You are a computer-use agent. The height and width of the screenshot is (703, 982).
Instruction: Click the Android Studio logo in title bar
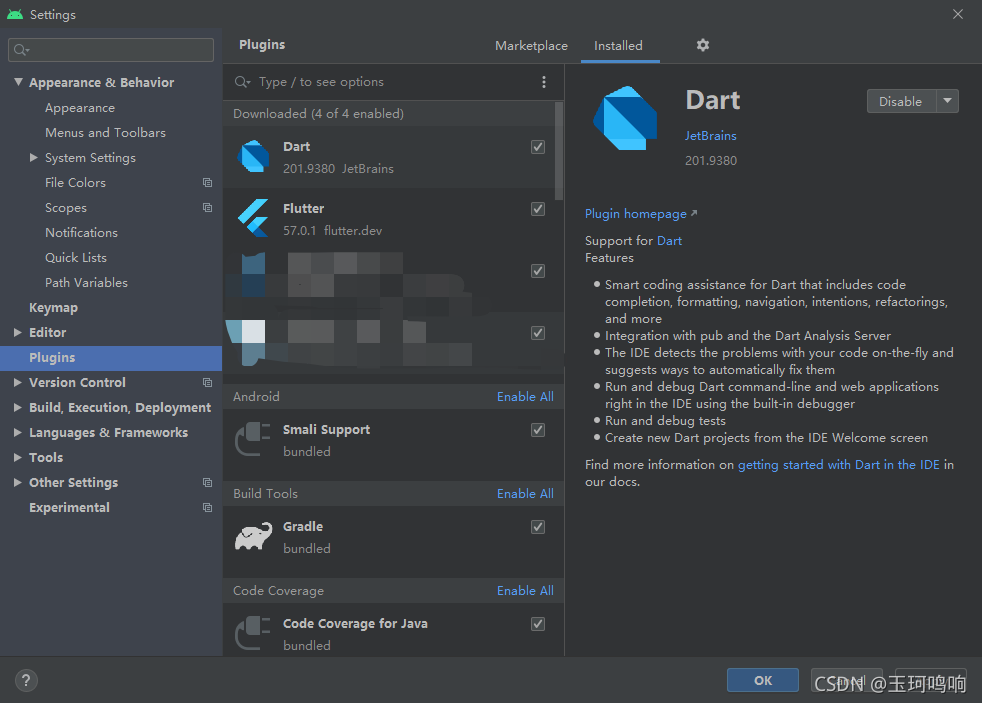(x=15, y=14)
